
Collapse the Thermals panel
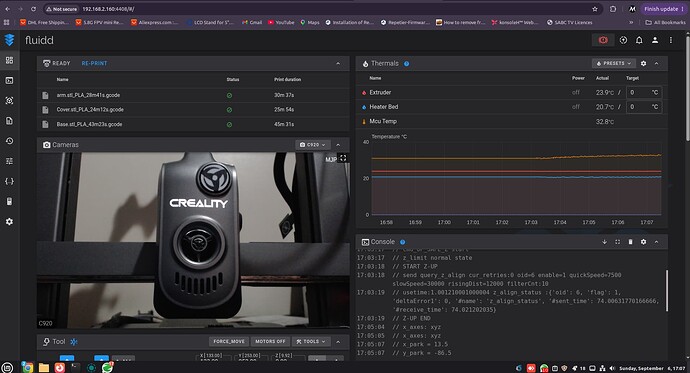(657, 63)
